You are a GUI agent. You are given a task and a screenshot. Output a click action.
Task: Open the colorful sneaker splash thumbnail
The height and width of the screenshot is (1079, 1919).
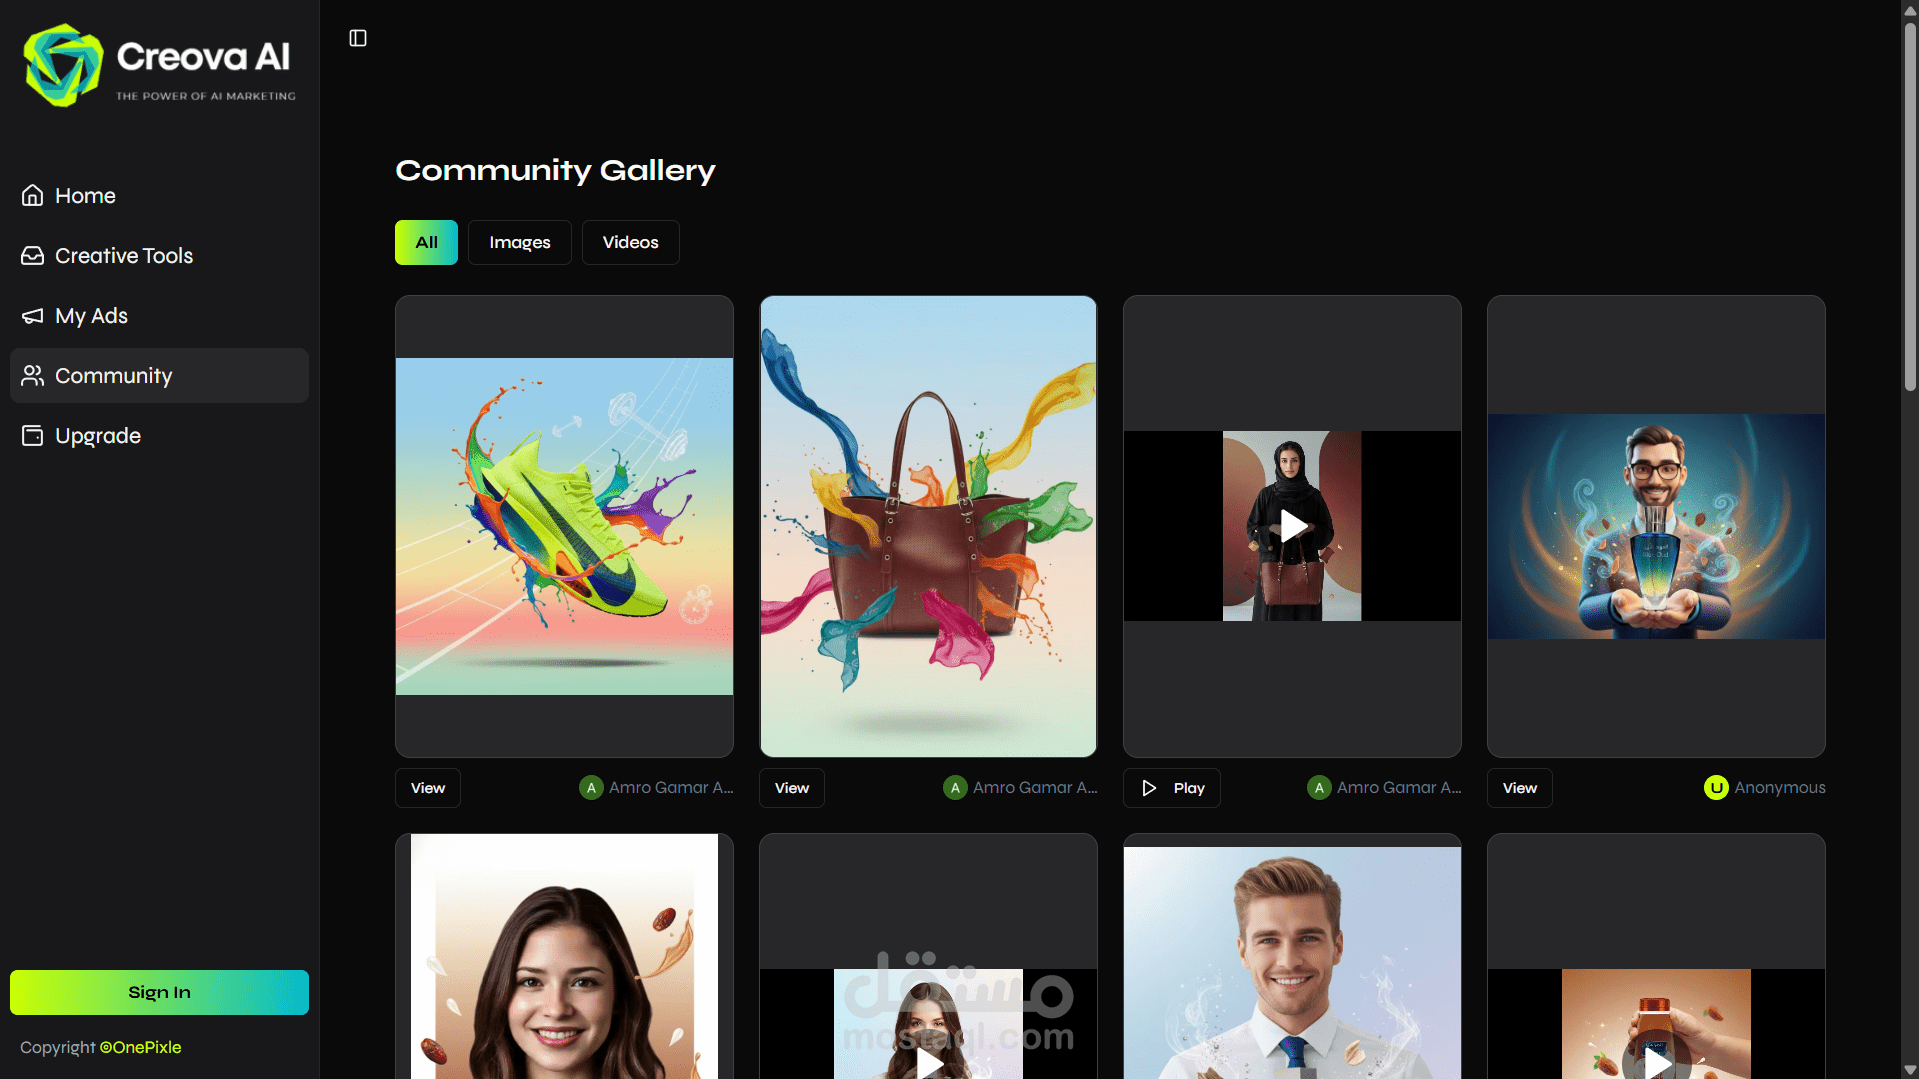[x=564, y=526]
